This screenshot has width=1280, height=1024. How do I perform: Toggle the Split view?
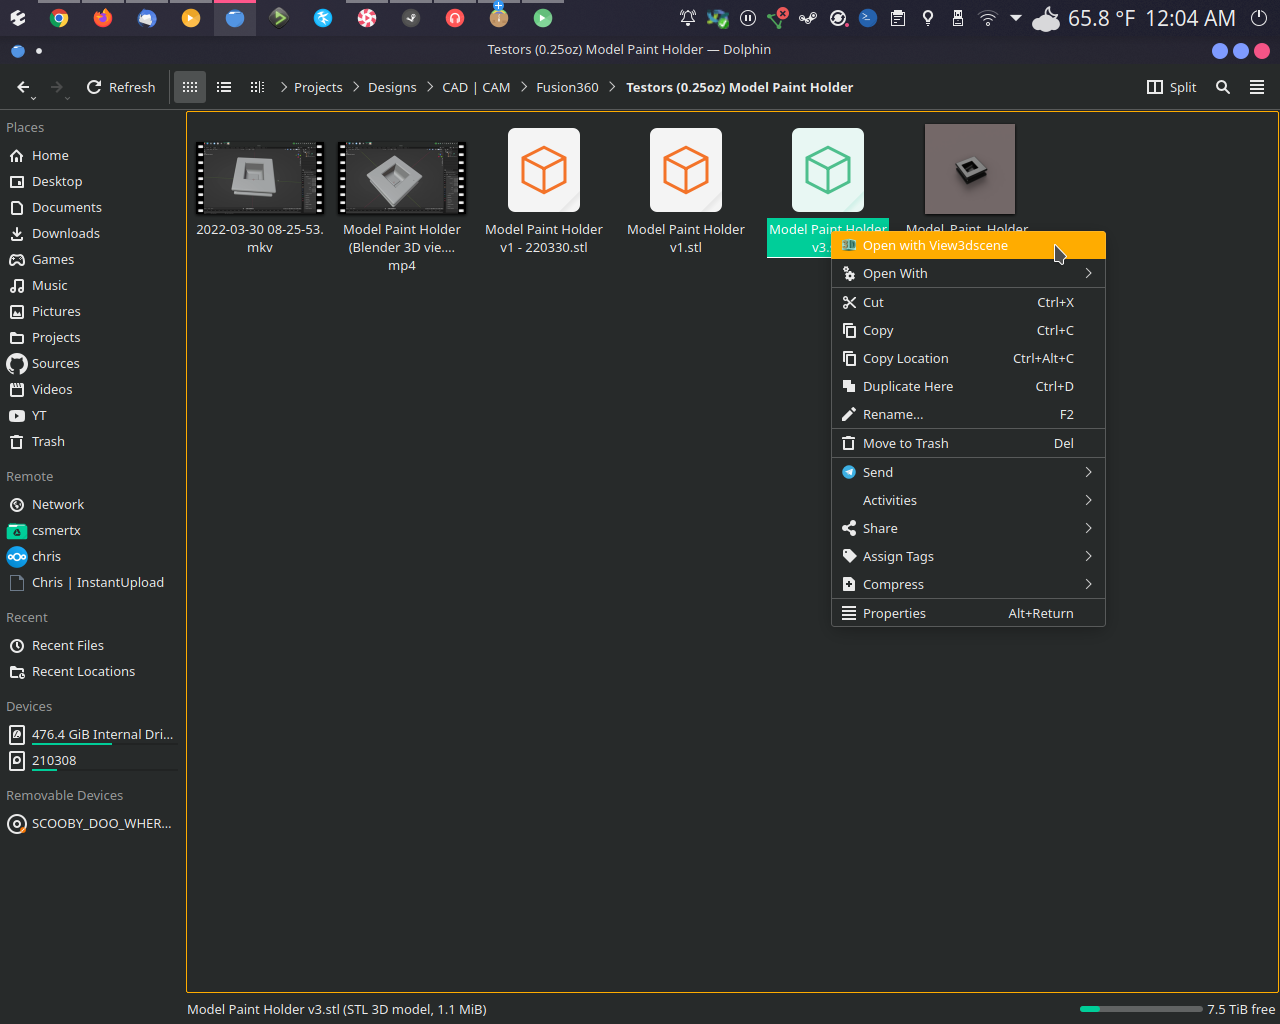(x=1171, y=88)
